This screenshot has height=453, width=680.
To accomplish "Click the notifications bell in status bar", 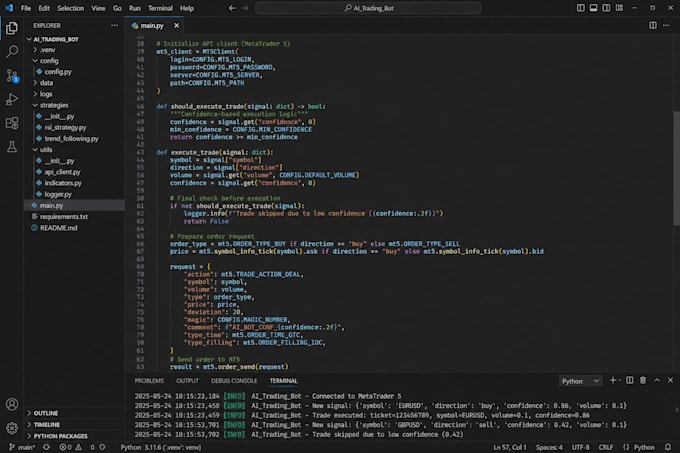I will coord(668,447).
